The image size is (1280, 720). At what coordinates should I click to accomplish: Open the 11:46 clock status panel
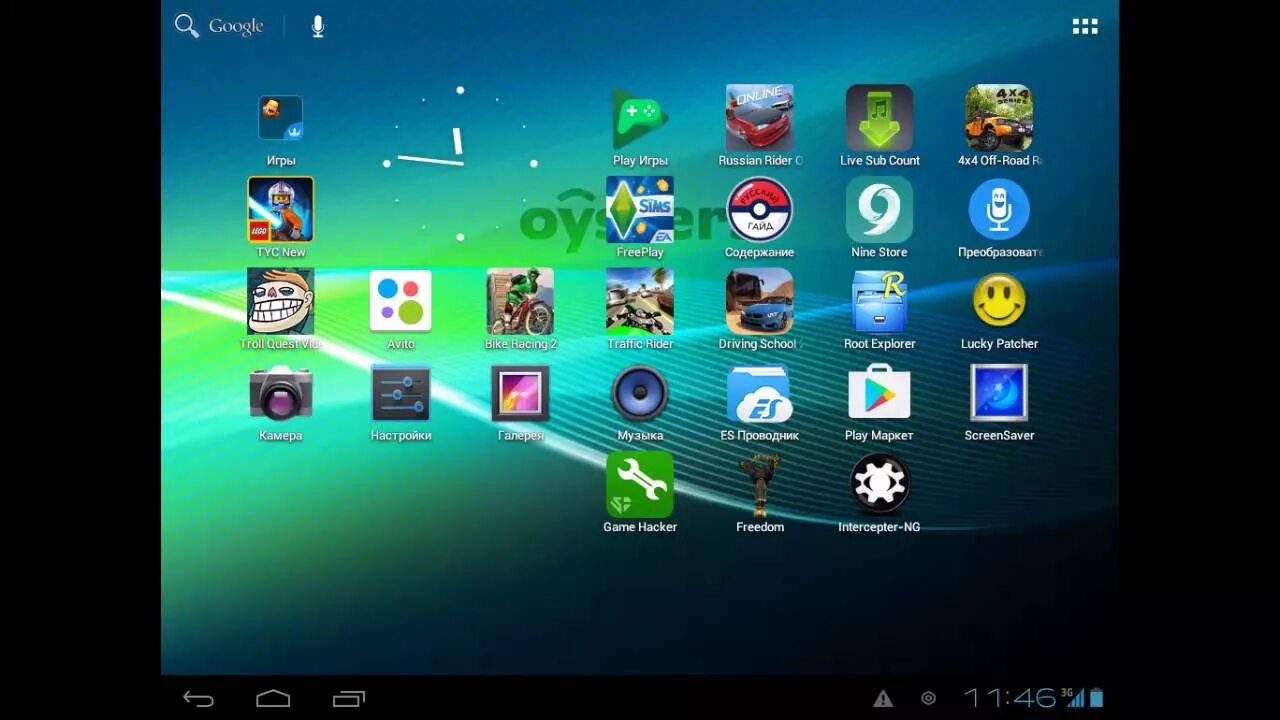1010,698
